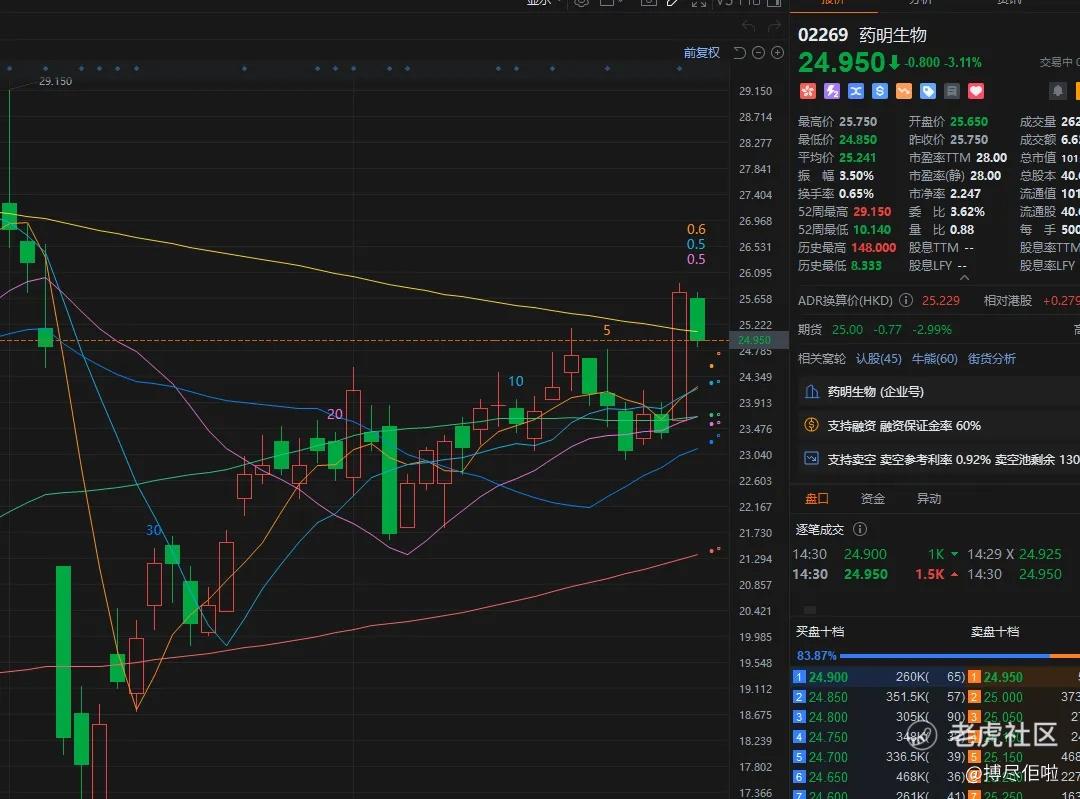1080x799 pixels.
Task: Click the Hong Kong market flag badge
Action: point(807,91)
